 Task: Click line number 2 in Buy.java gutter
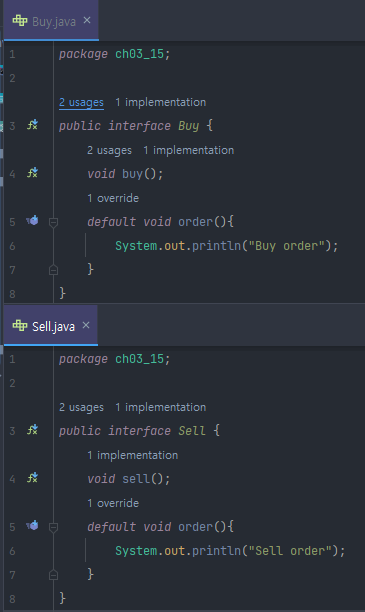pyautogui.click(x=12, y=78)
